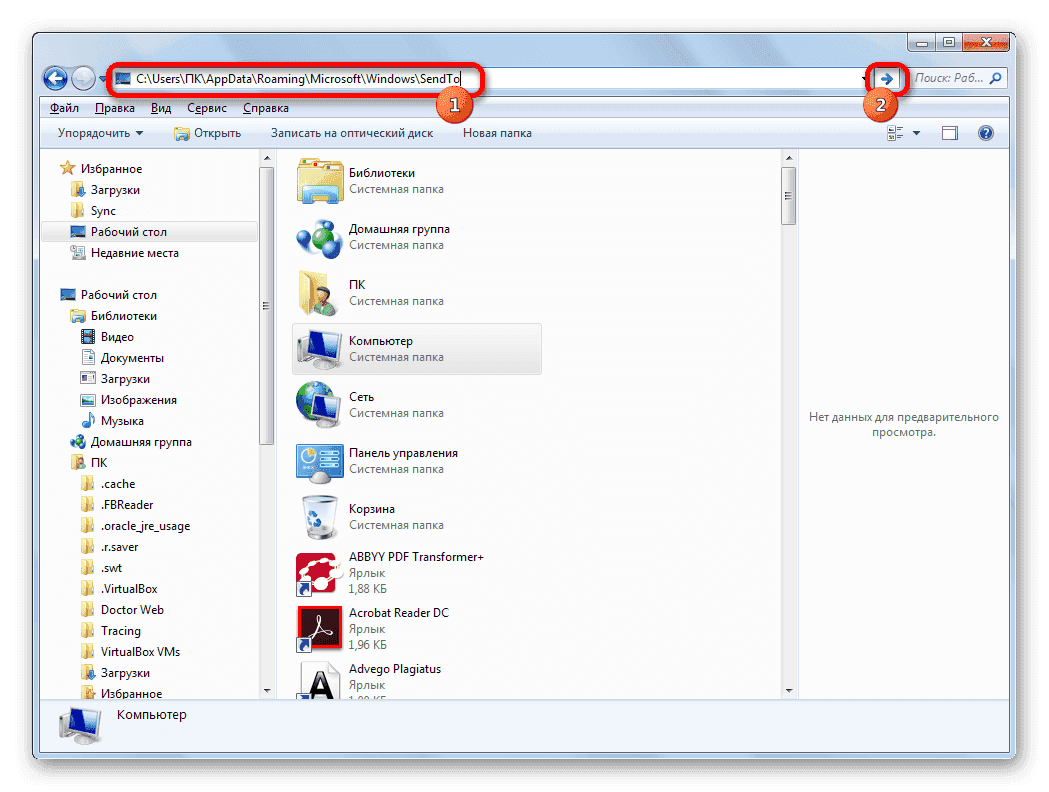1049x792 pixels.
Task: Open the Вид menu
Action: [161, 108]
